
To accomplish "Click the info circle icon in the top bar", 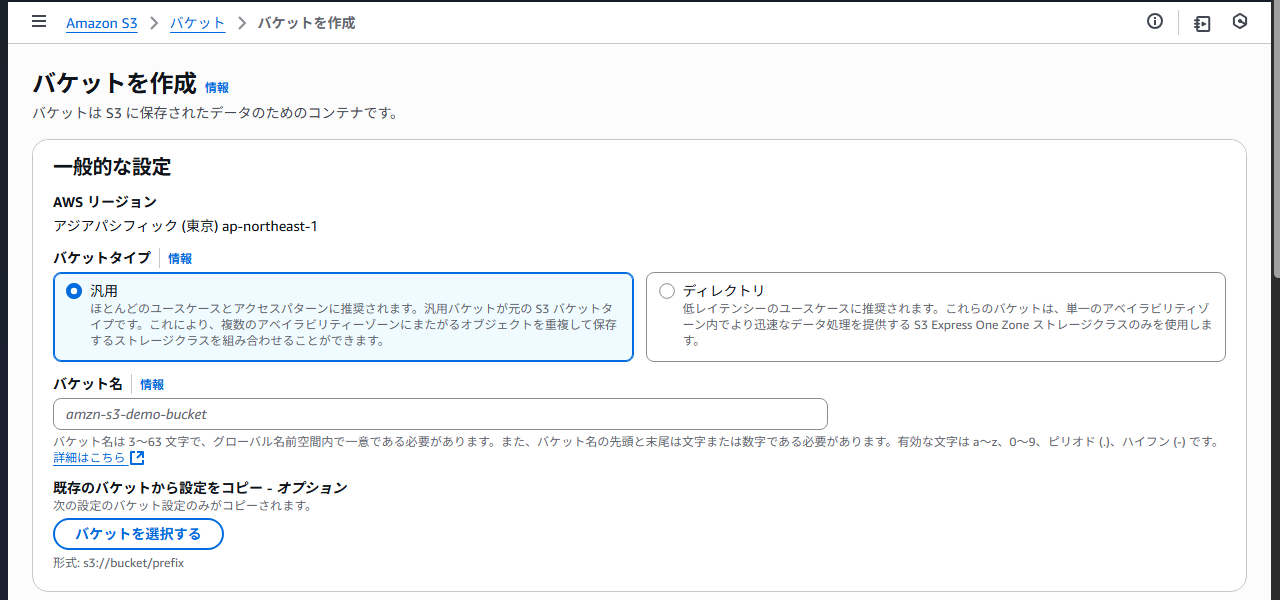I will [x=1155, y=21].
